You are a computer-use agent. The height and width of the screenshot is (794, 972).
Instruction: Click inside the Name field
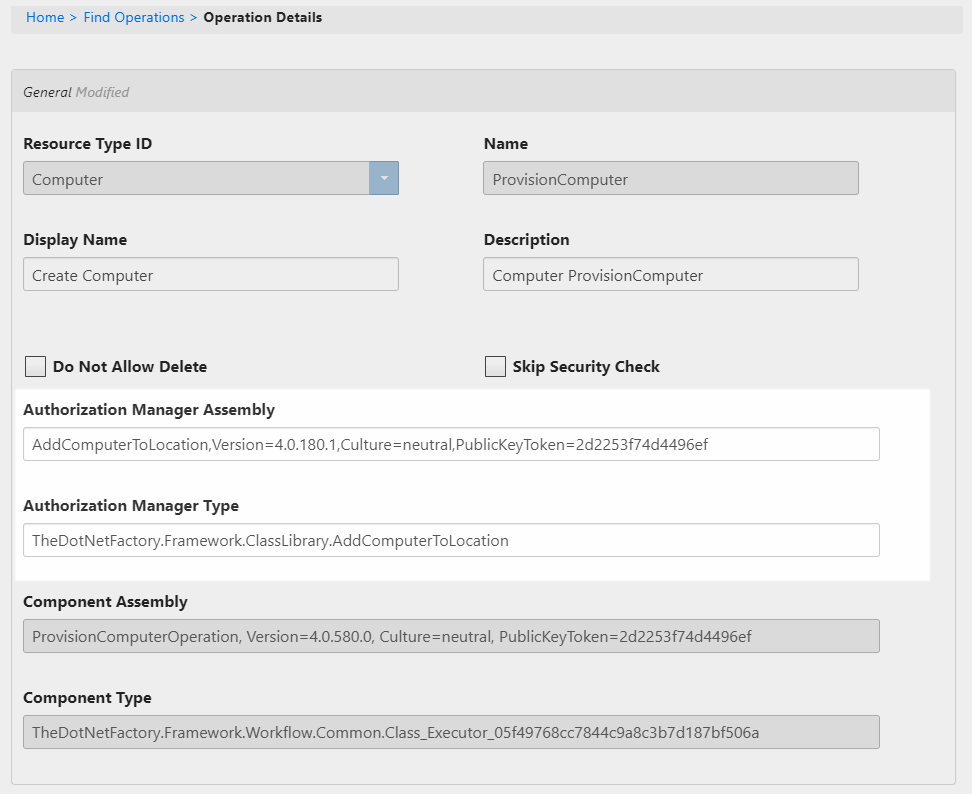[x=670, y=178]
